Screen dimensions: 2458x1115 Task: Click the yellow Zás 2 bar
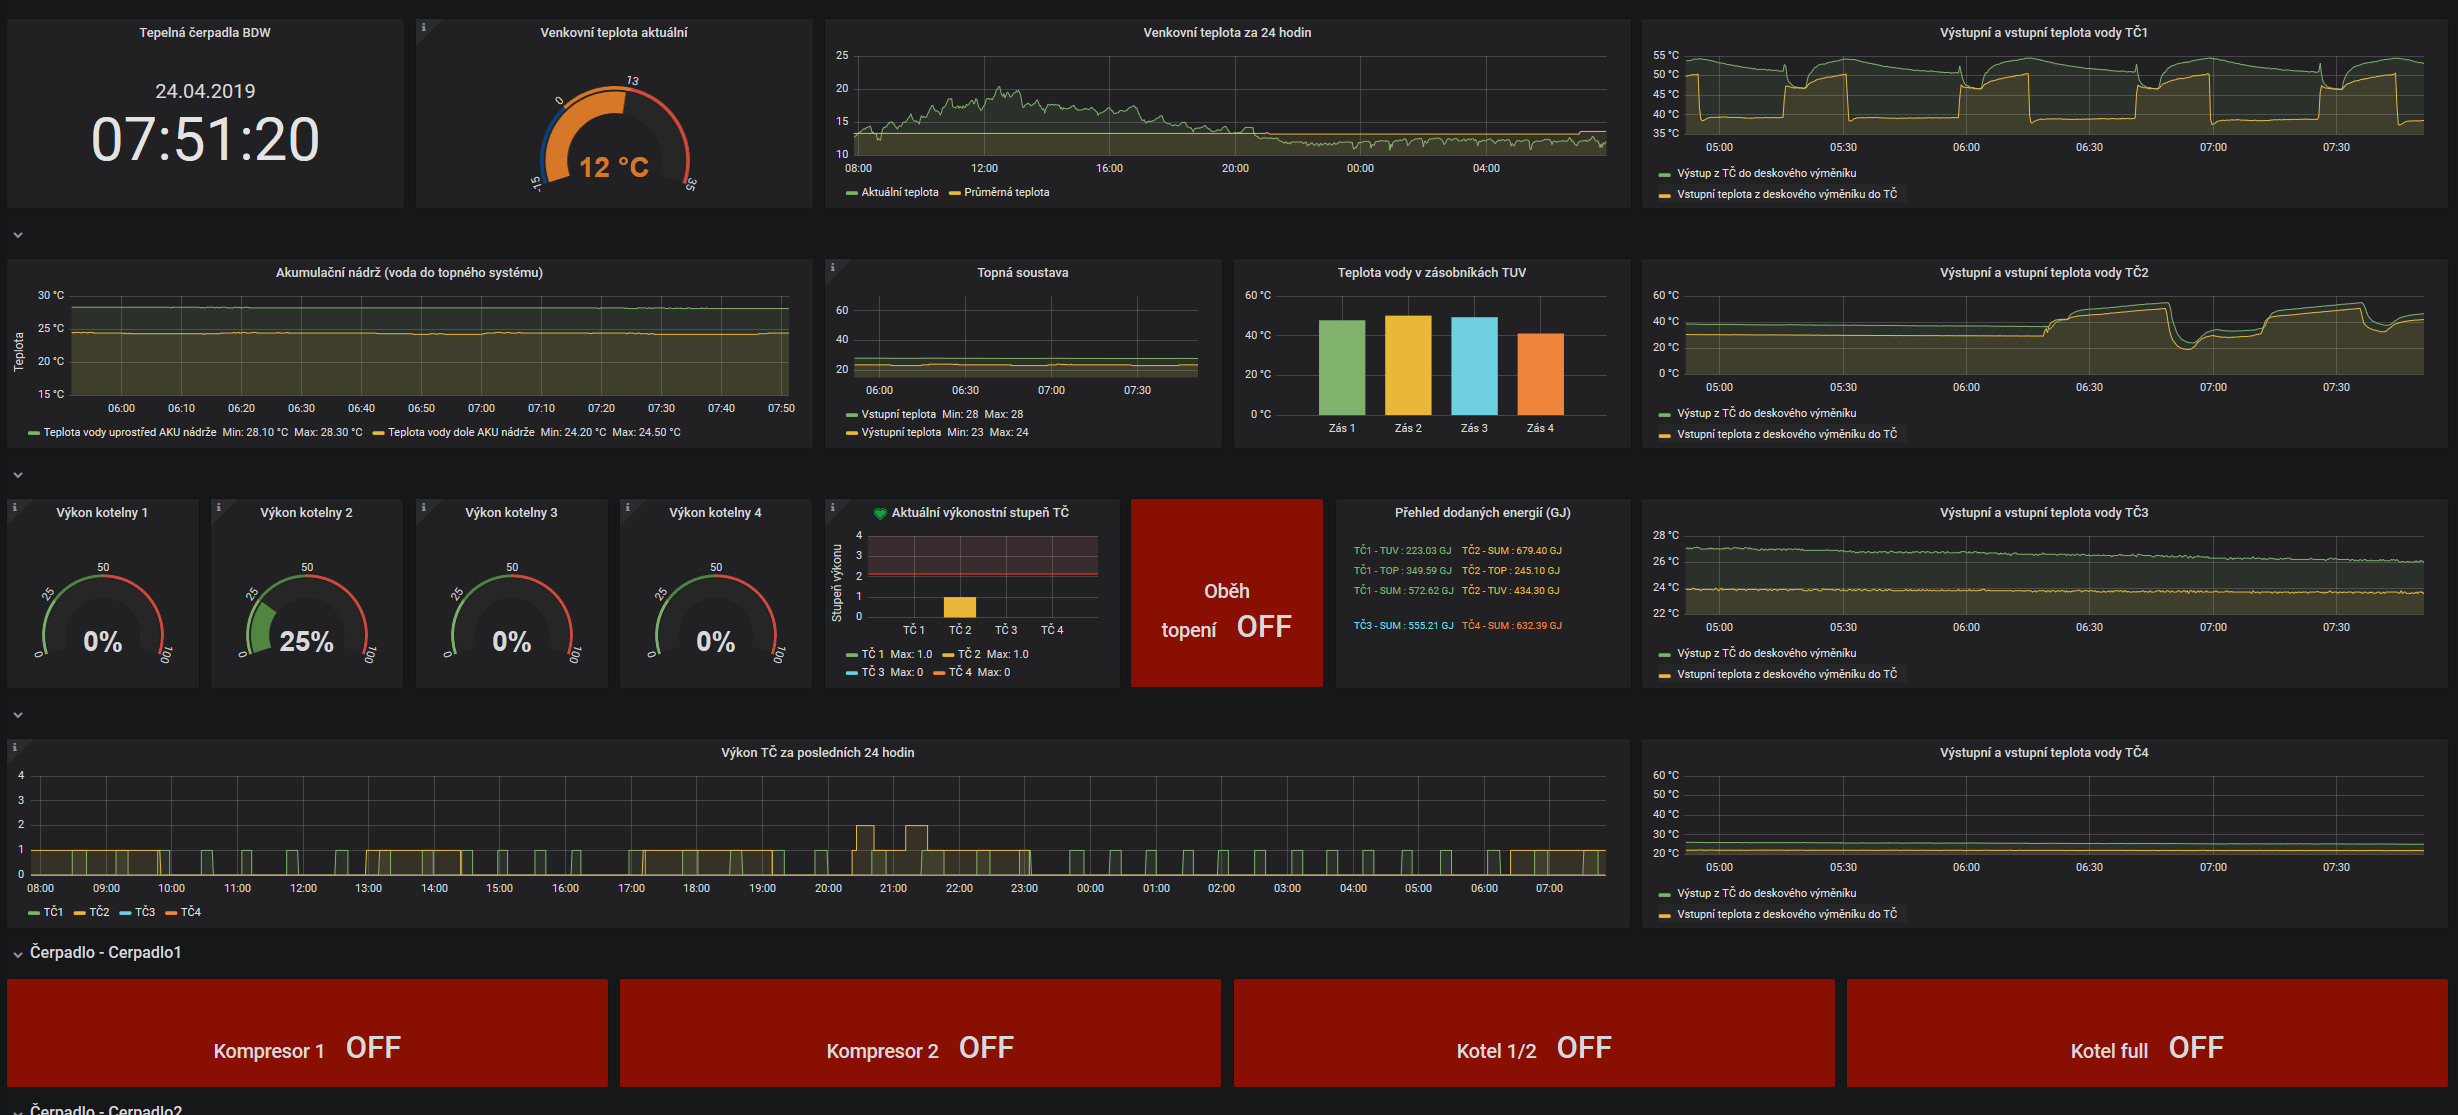coord(1407,364)
